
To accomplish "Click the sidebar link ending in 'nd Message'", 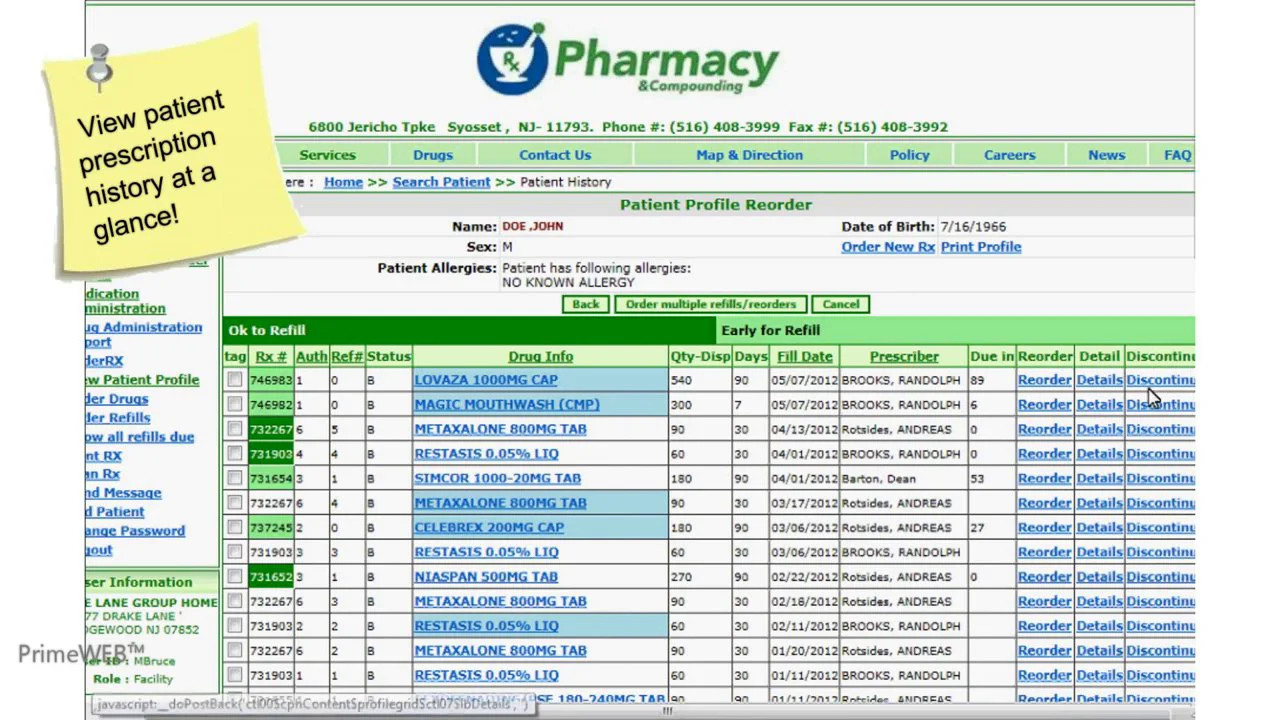I will pos(124,493).
